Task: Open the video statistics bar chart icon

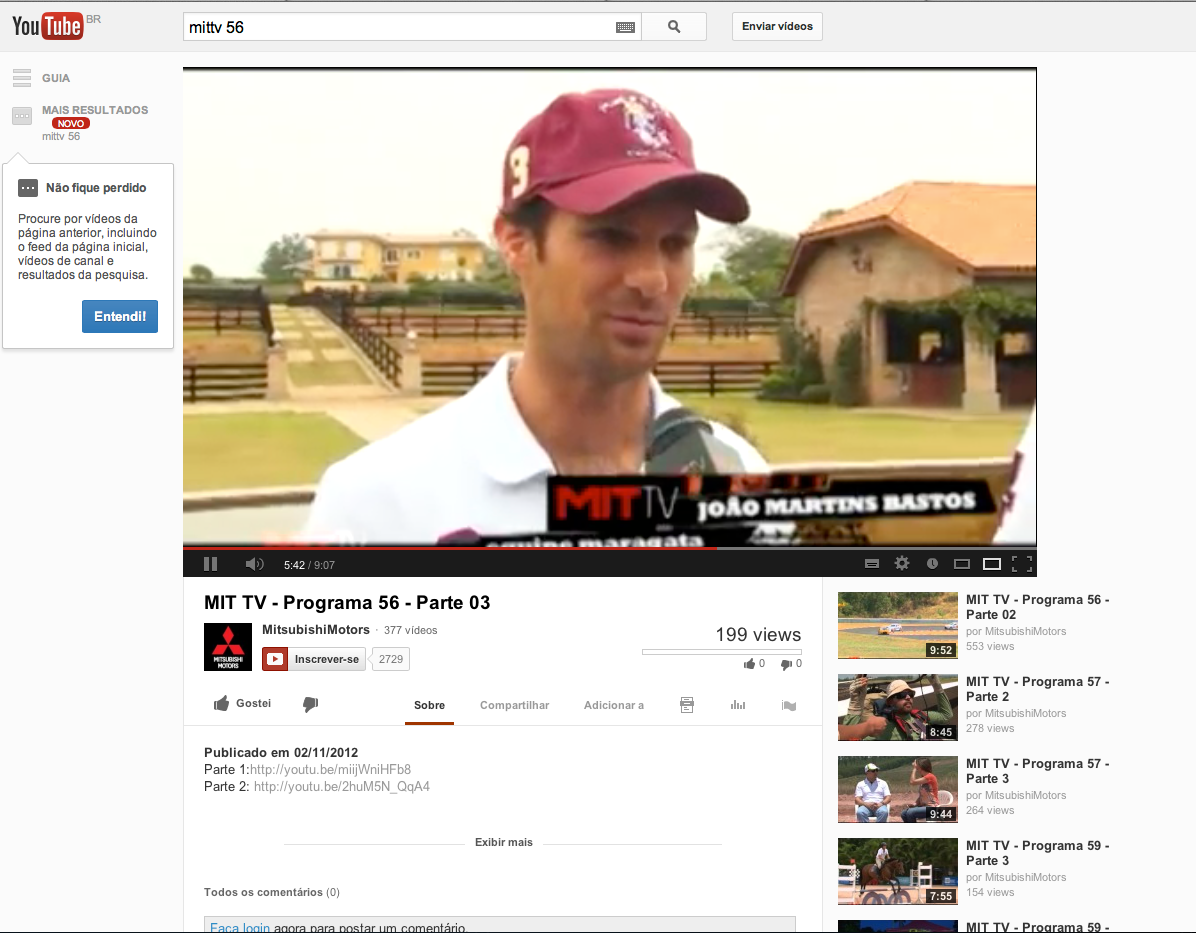Action: (x=738, y=705)
